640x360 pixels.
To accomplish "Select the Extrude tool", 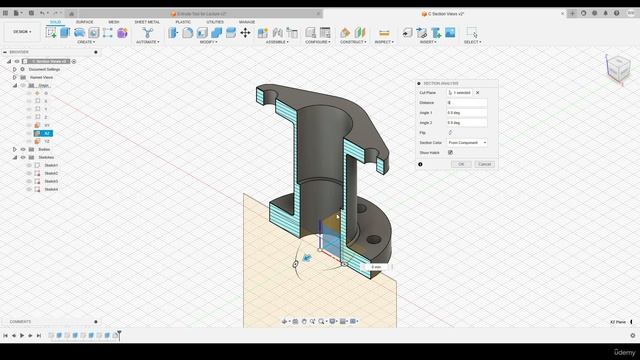I will coord(65,33).
